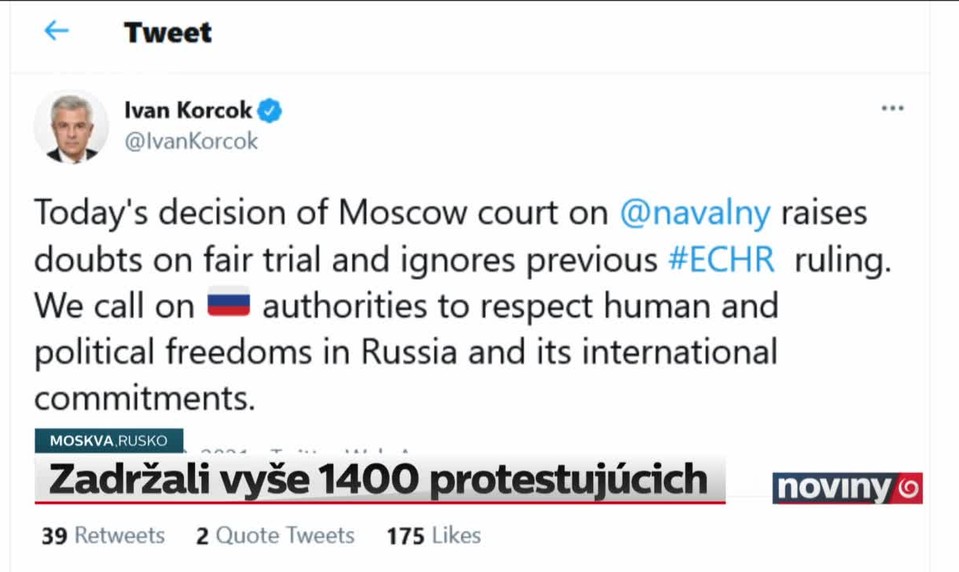959x572 pixels.
Task: View the 175 Likes list
Action: pos(434,536)
